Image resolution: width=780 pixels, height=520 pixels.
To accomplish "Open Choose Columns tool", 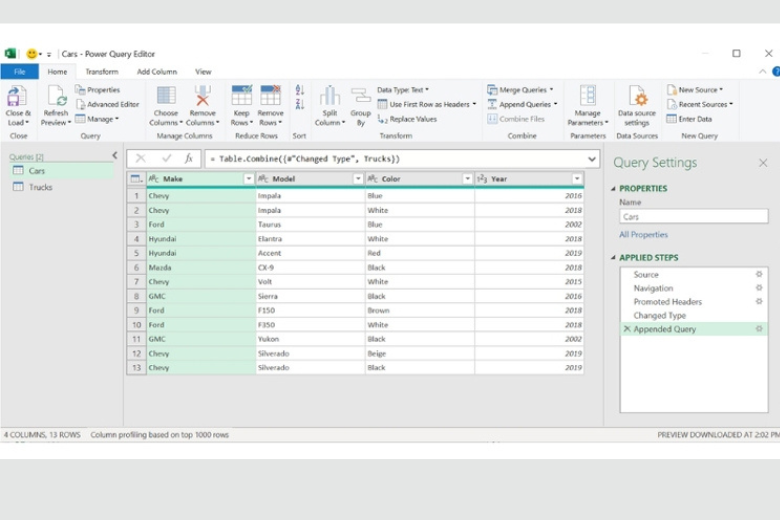I will point(166,97).
